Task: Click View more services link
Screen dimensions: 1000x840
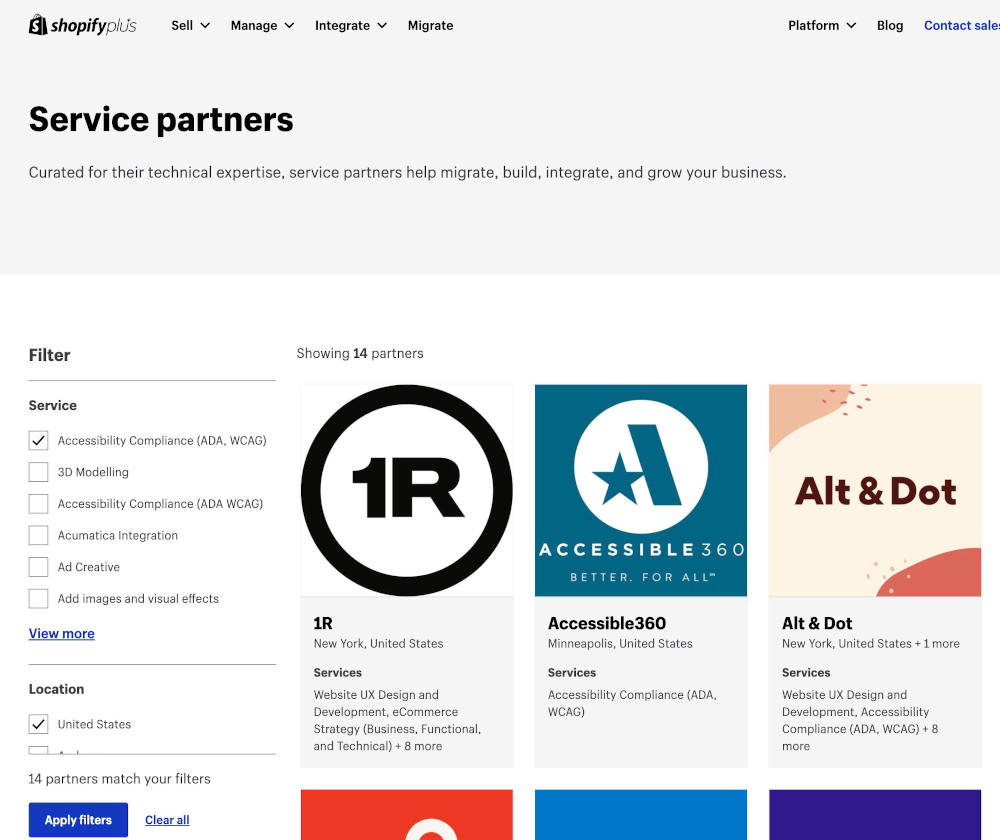Action: pyautogui.click(x=62, y=633)
